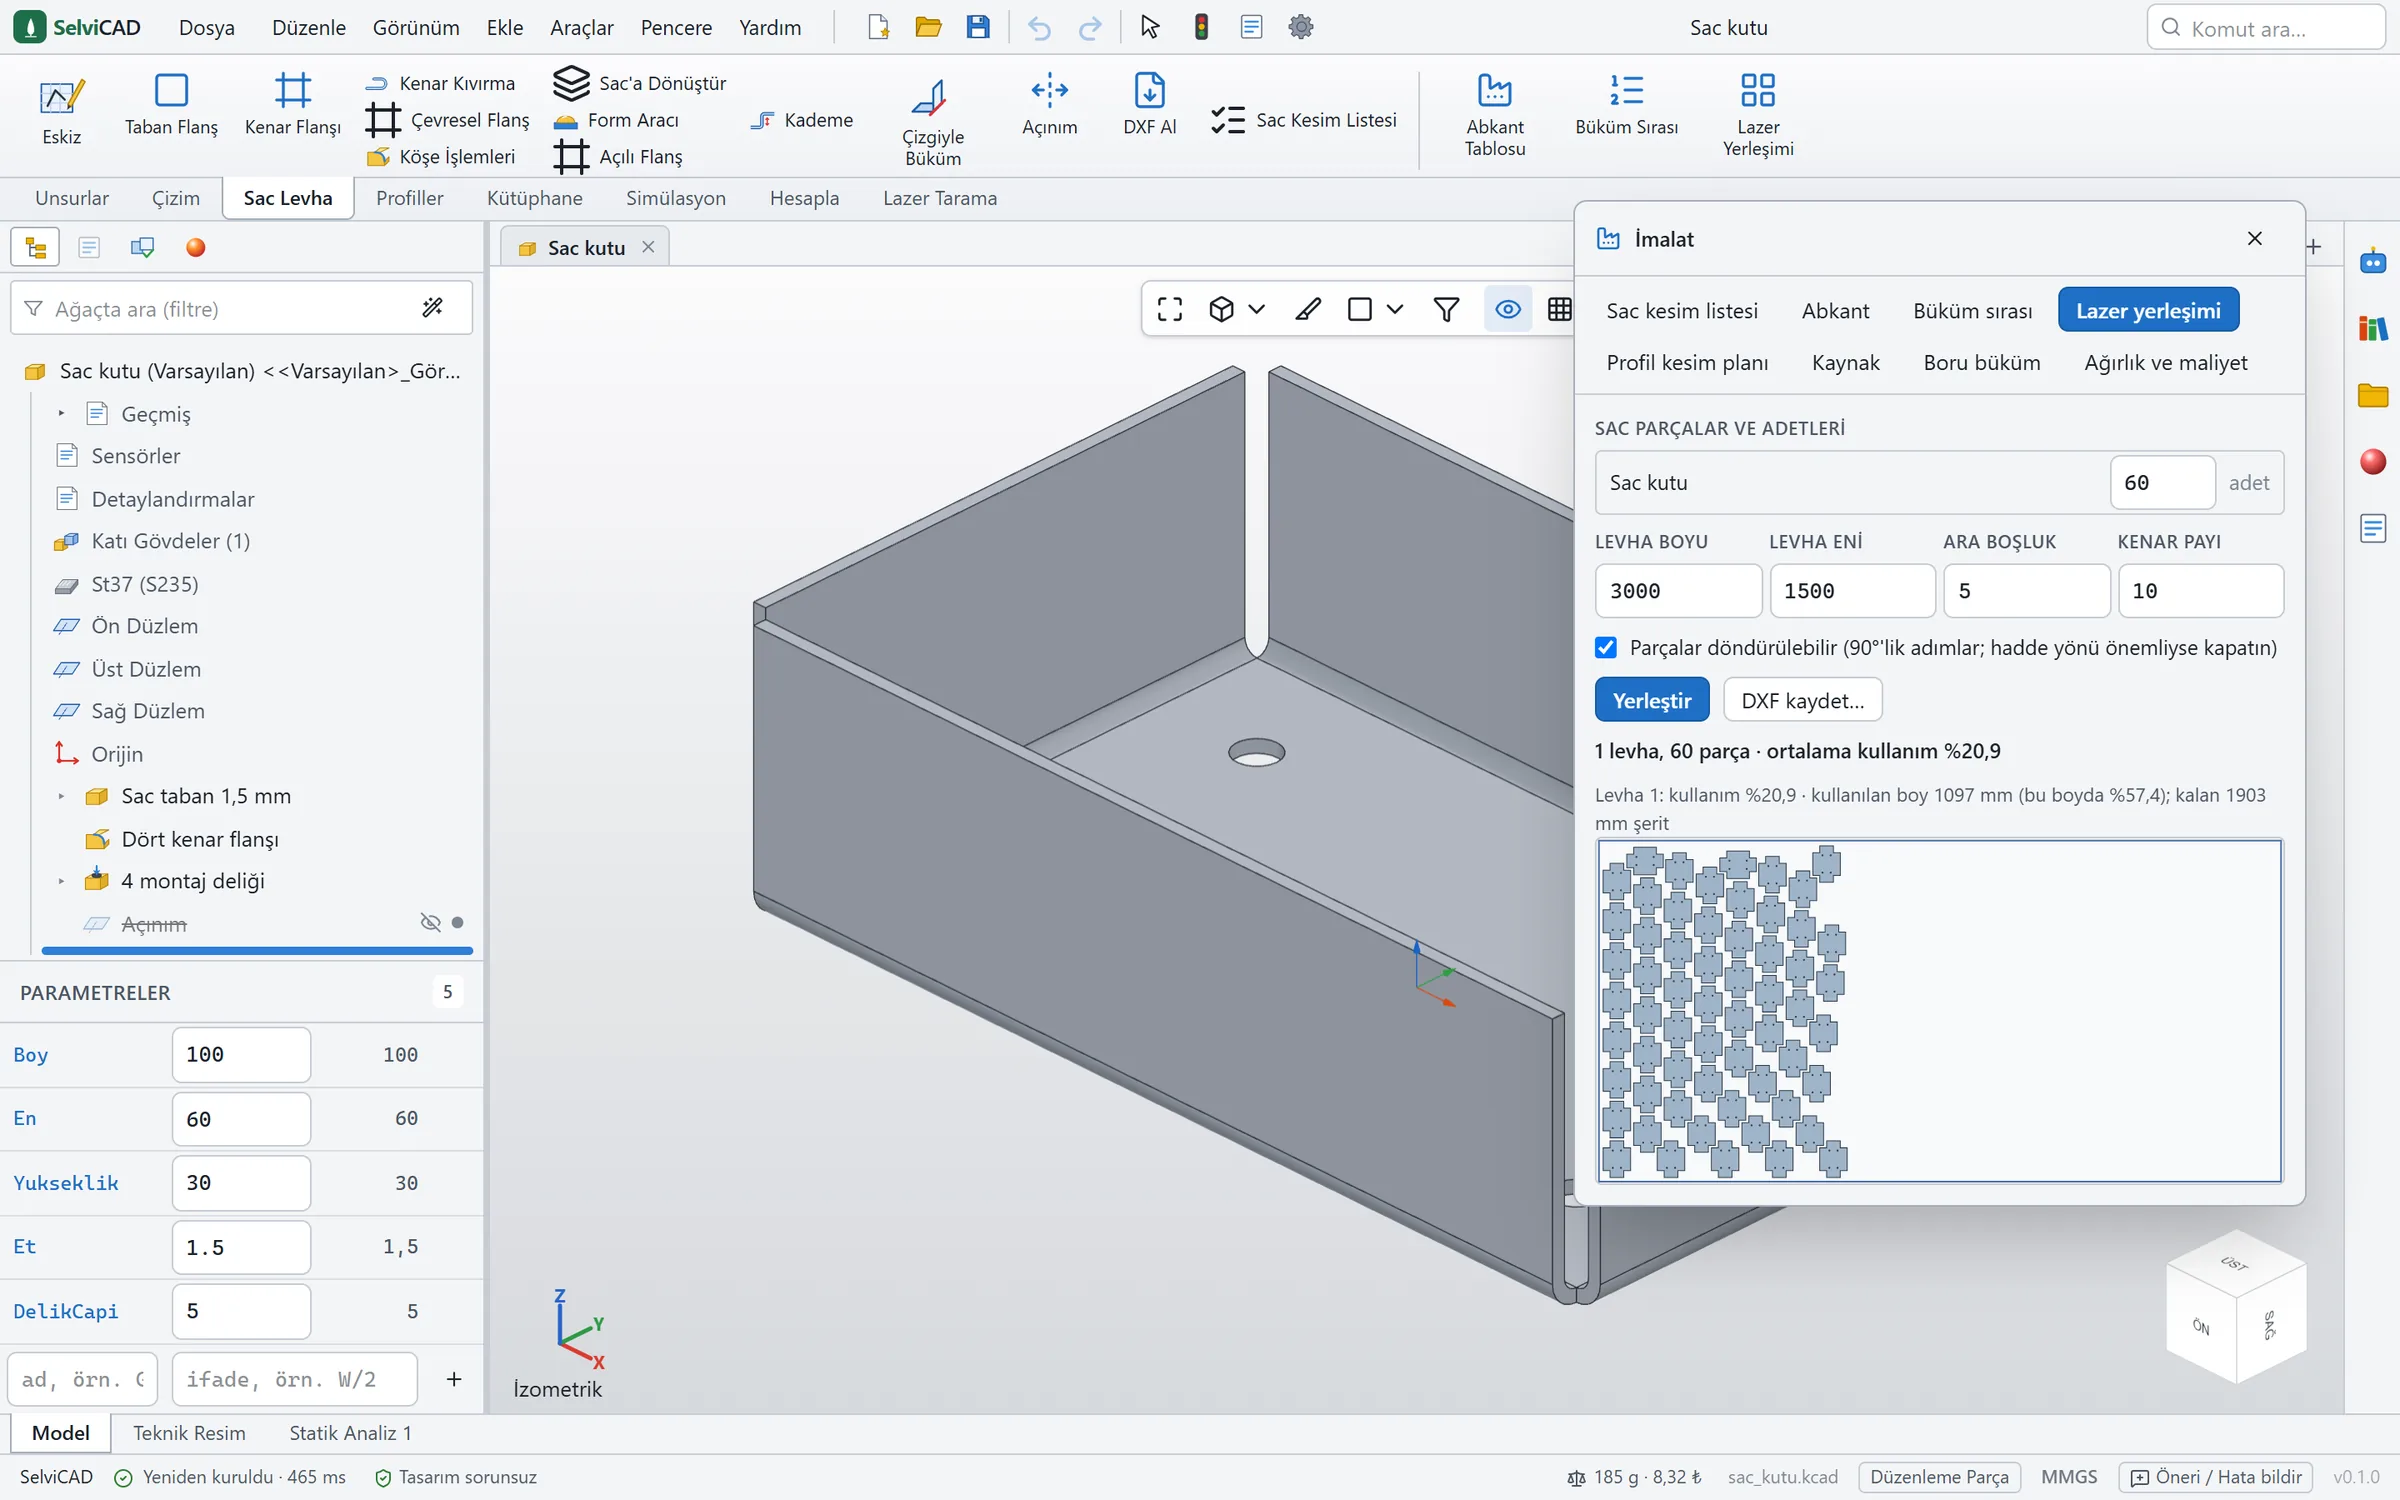Add a new parameter with the plus button
Screen dimensions: 2400x1500
(453, 1379)
